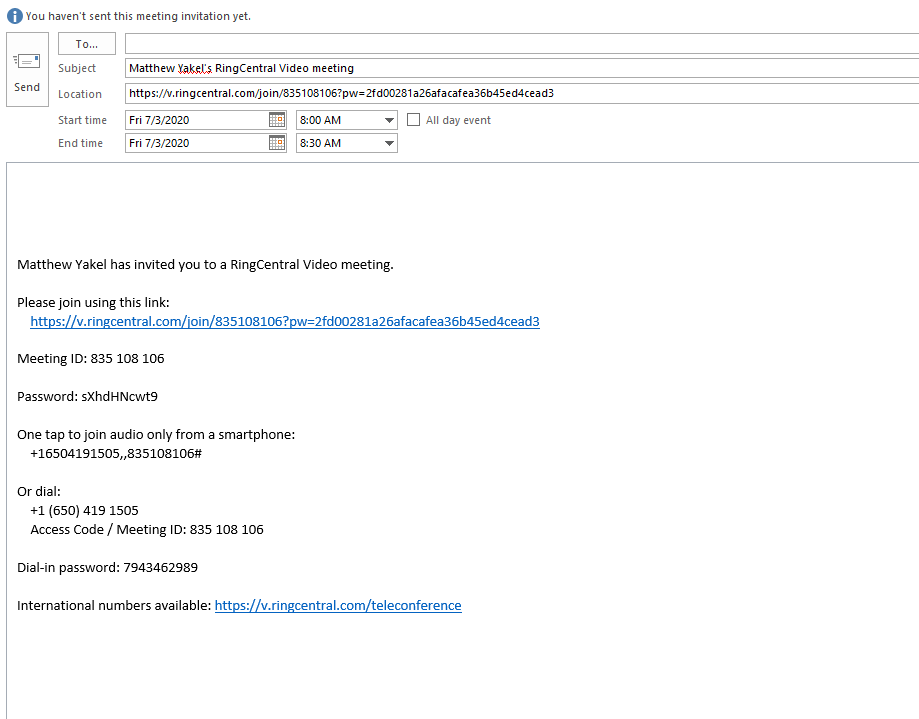Edit the Location field URL
The width and height of the screenshot is (919, 719).
[x=522, y=93]
